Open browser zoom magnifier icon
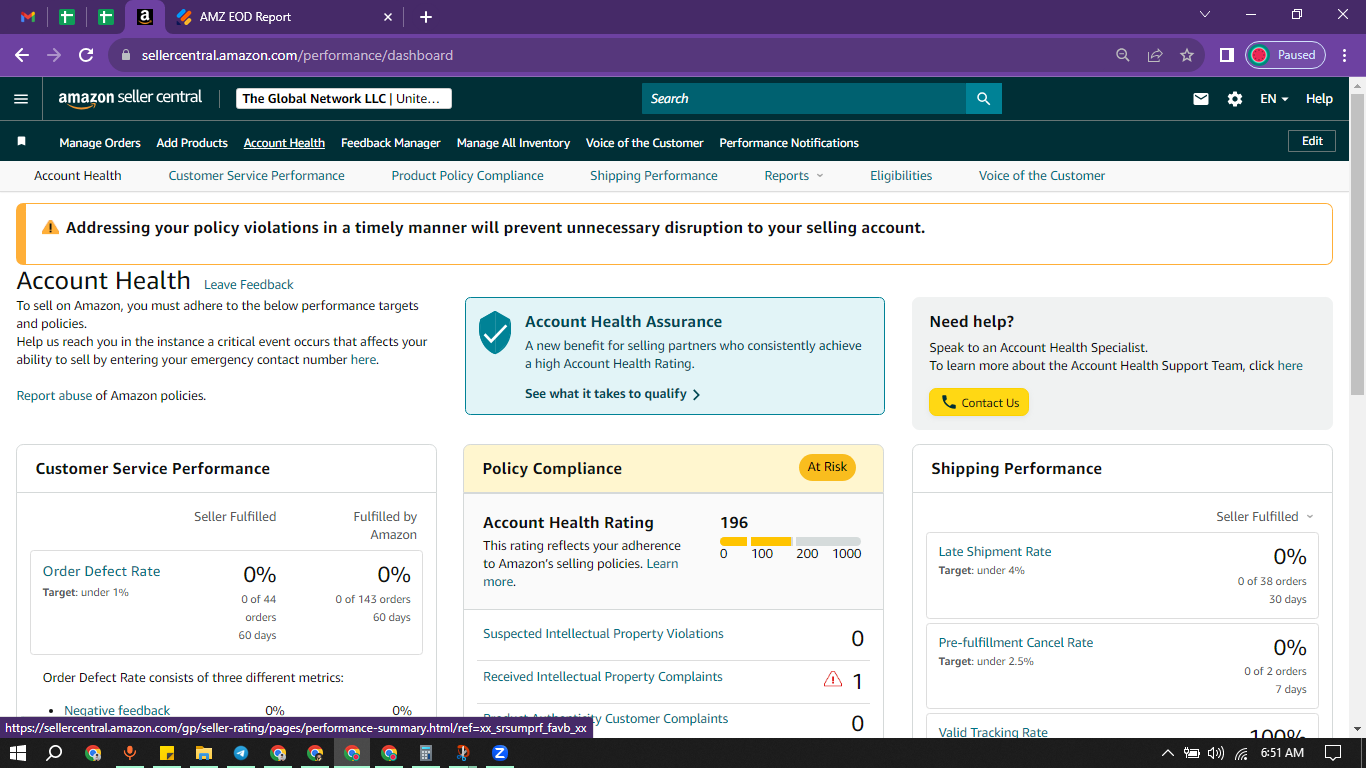The image size is (1366, 768). 1123,55
